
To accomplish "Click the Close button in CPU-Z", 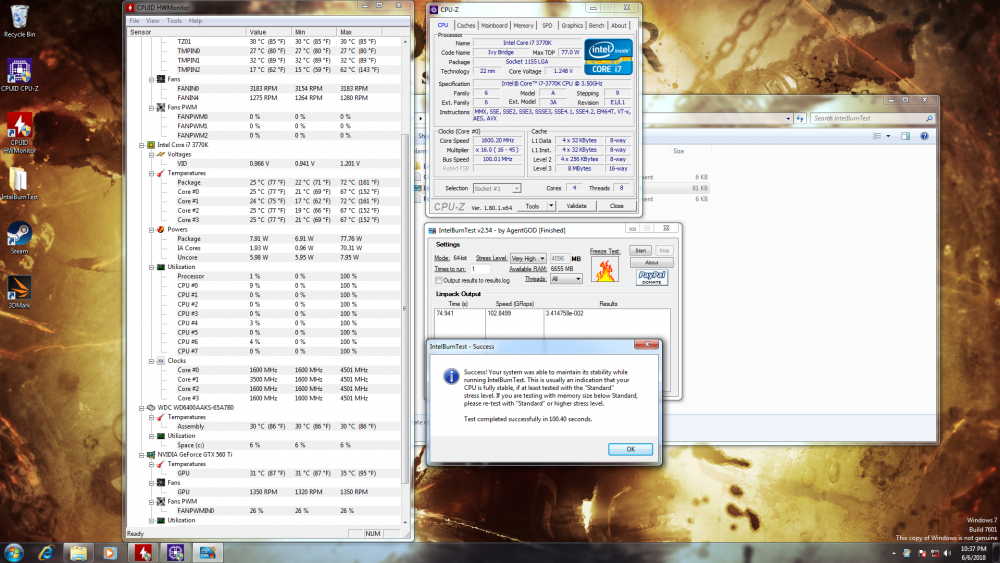I will click(x=617, y=206).
